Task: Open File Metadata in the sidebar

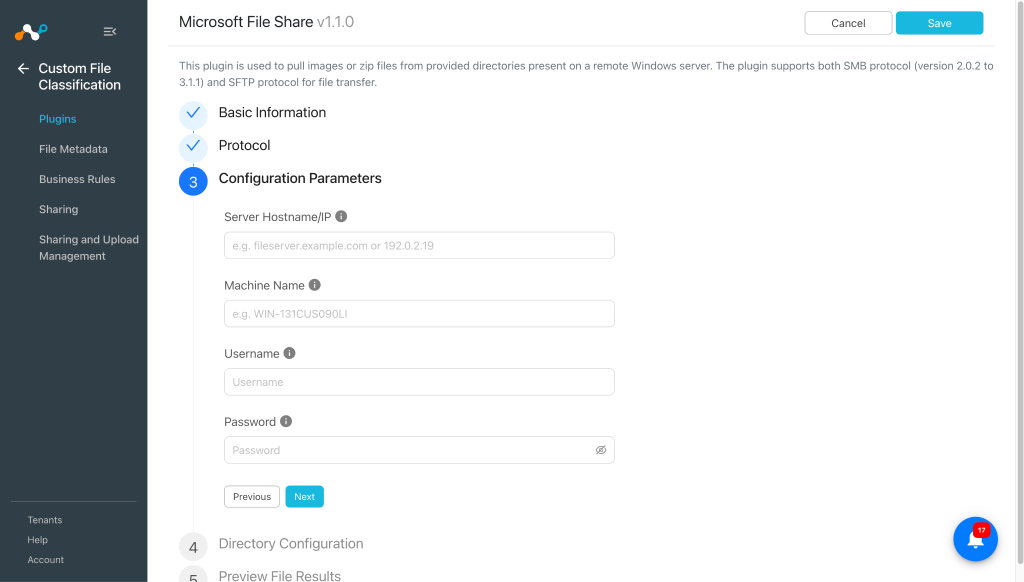Action: click(73, 149)
